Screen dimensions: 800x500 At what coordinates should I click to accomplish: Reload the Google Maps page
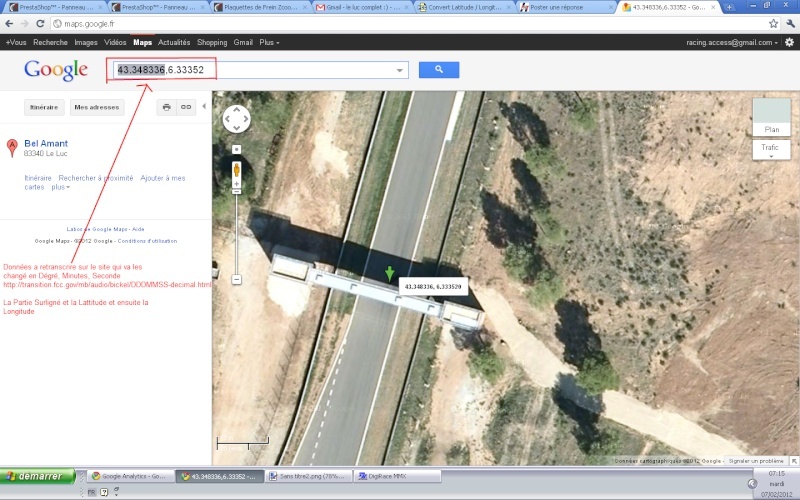[x=40, y=24]
